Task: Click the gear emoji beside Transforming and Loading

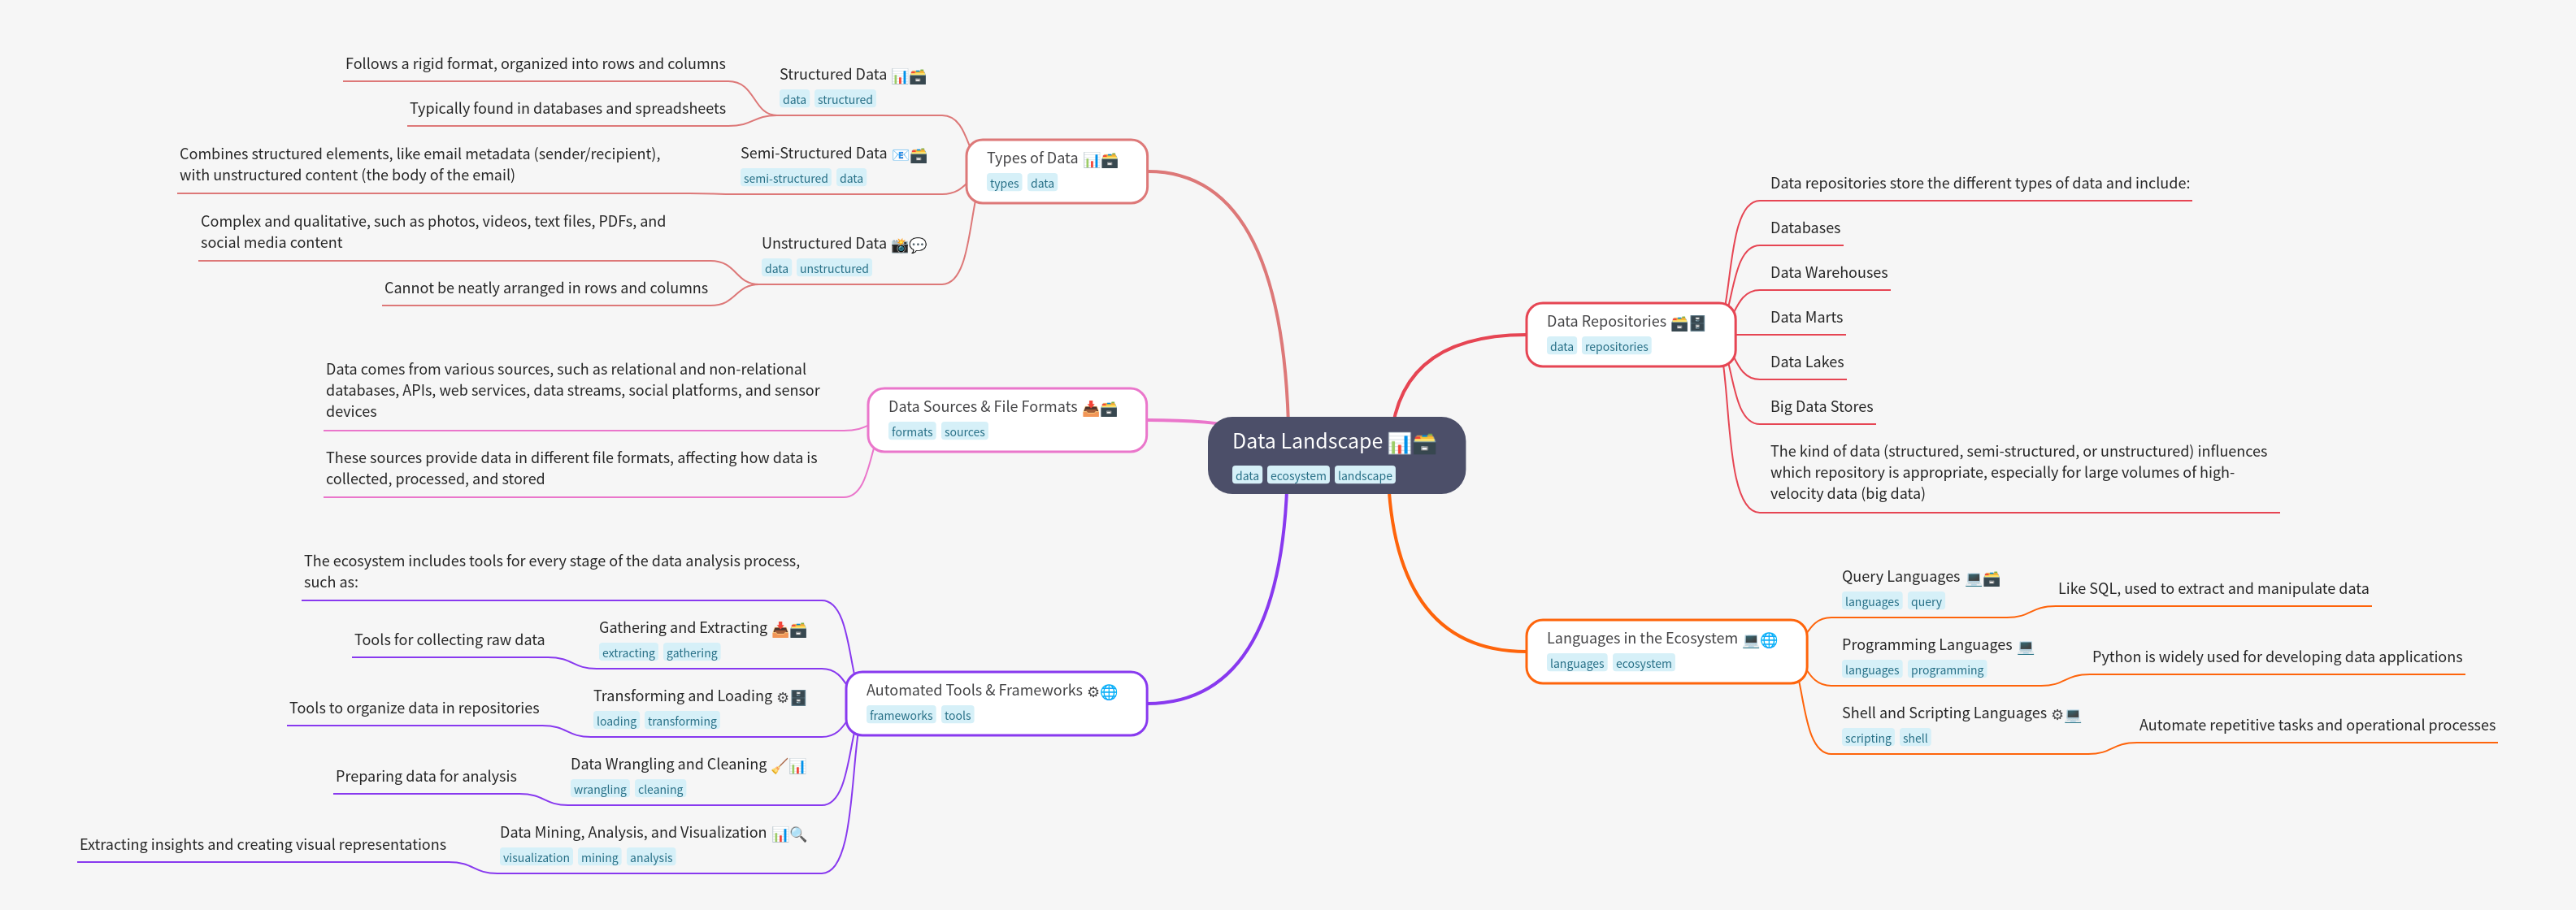Action: click(782, 697)
